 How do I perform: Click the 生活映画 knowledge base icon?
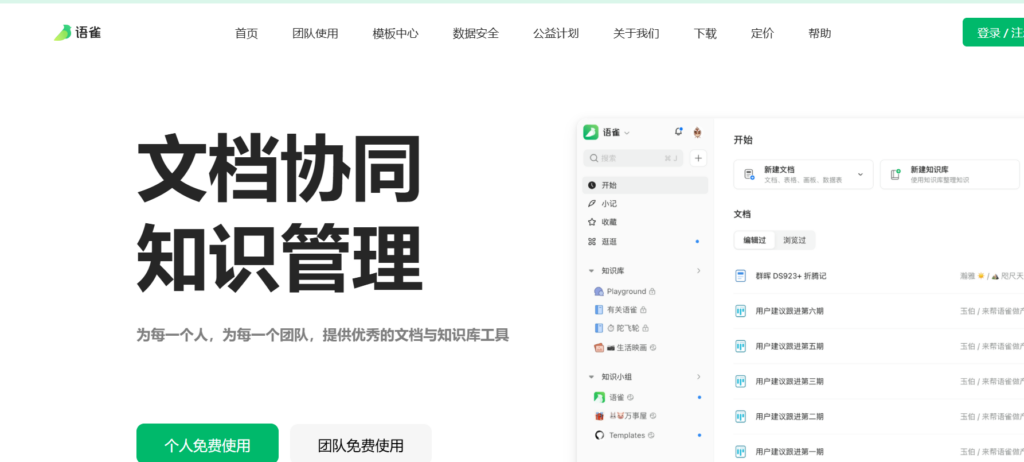click(599, 348)
